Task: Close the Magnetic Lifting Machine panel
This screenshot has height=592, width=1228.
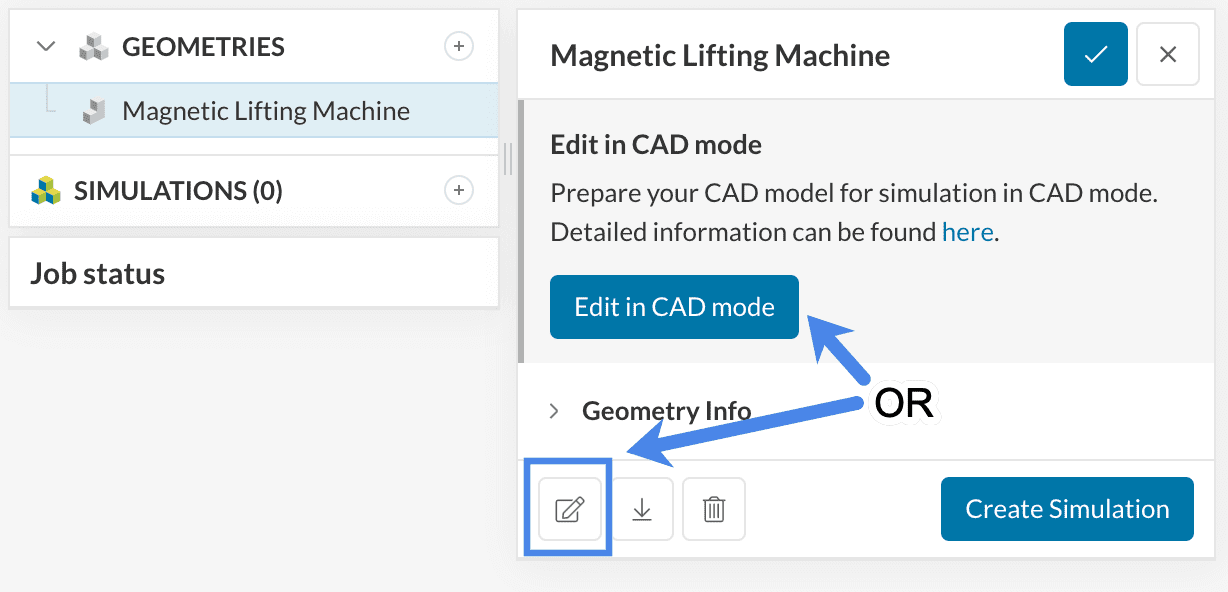Action: pos(1167,55)
